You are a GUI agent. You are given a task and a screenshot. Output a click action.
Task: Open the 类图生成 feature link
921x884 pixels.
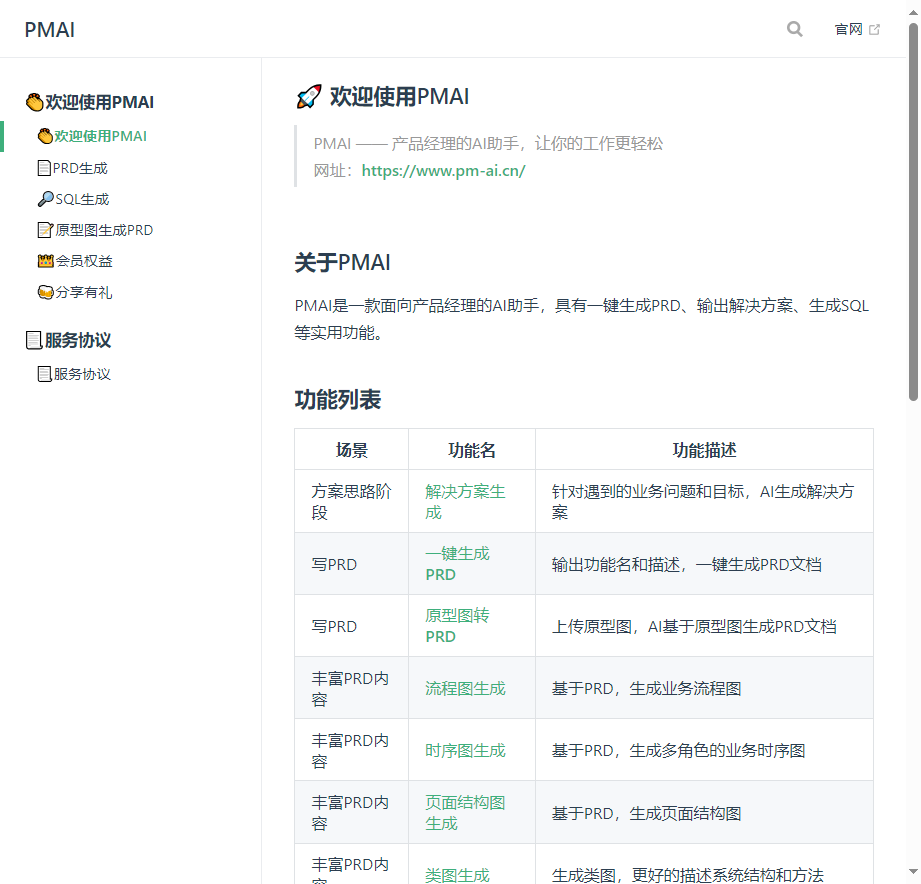457,875
